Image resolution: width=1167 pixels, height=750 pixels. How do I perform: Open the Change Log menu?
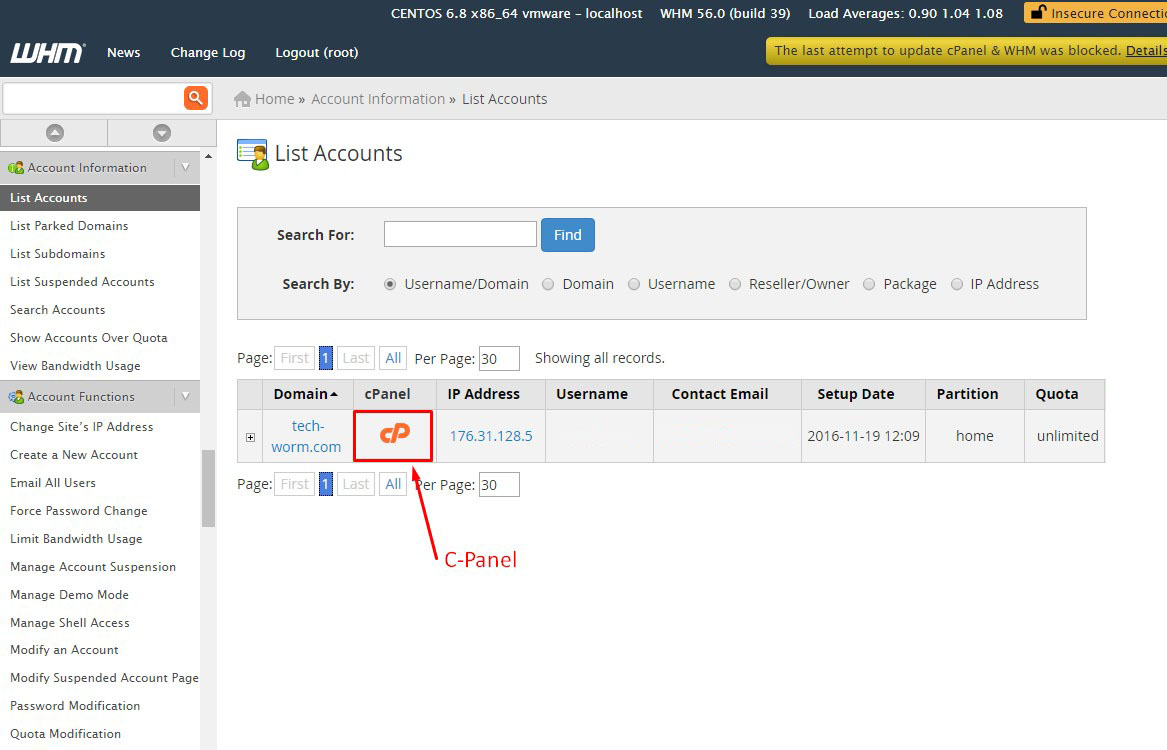pyautogui.click(x=207, y=52)
